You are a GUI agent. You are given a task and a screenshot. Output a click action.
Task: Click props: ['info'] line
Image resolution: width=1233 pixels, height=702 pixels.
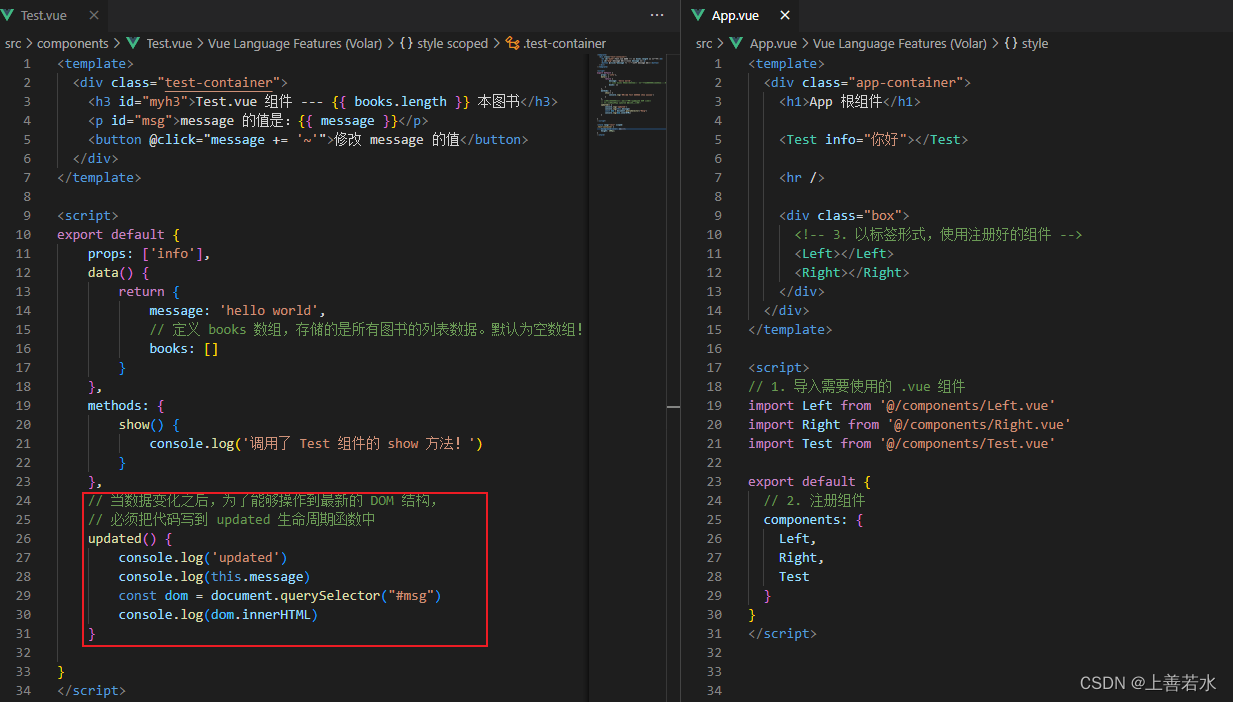(149, 253)
